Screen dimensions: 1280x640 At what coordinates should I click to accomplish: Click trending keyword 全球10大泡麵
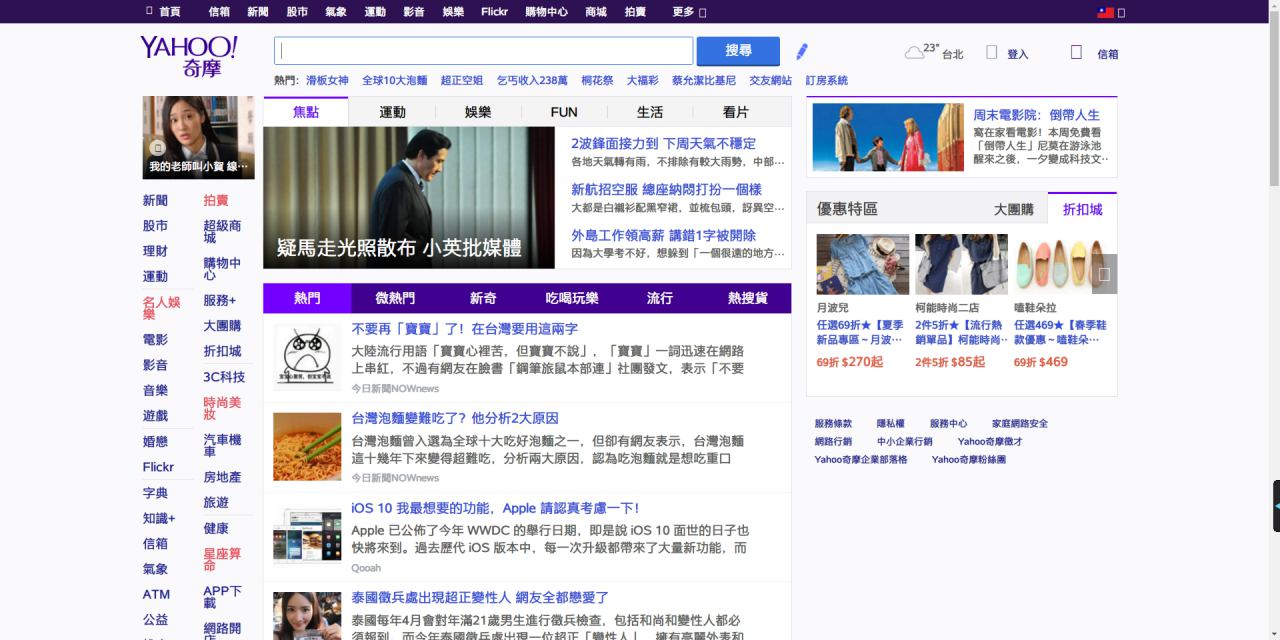(394, 80)
